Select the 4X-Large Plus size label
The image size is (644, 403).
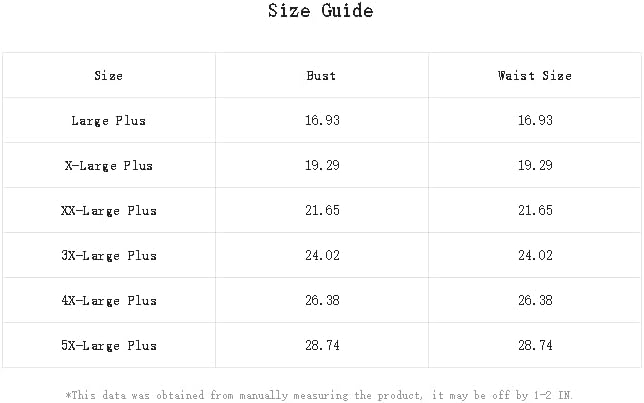pos(108,301)
